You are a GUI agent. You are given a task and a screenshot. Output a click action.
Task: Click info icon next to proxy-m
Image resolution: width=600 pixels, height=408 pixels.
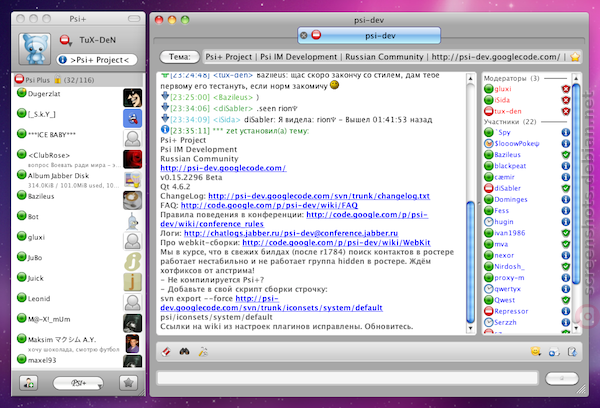(566, 277)
